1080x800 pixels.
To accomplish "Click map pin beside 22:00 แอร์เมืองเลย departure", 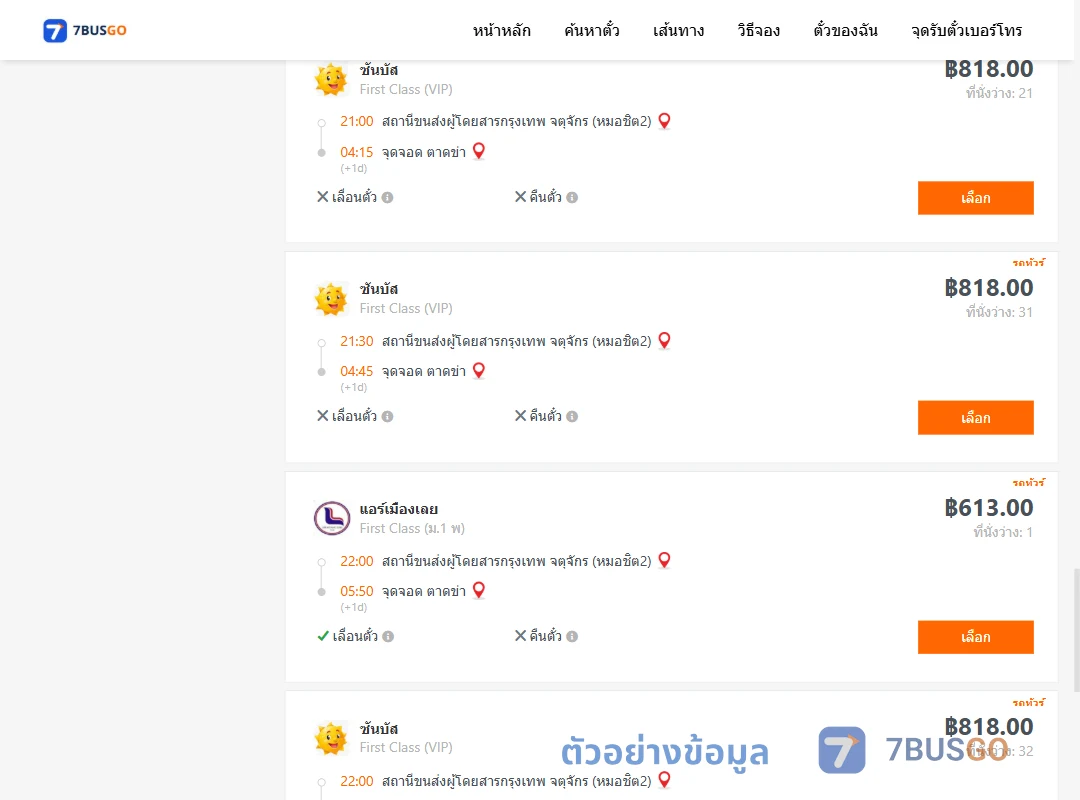I will tap(665, 560).
